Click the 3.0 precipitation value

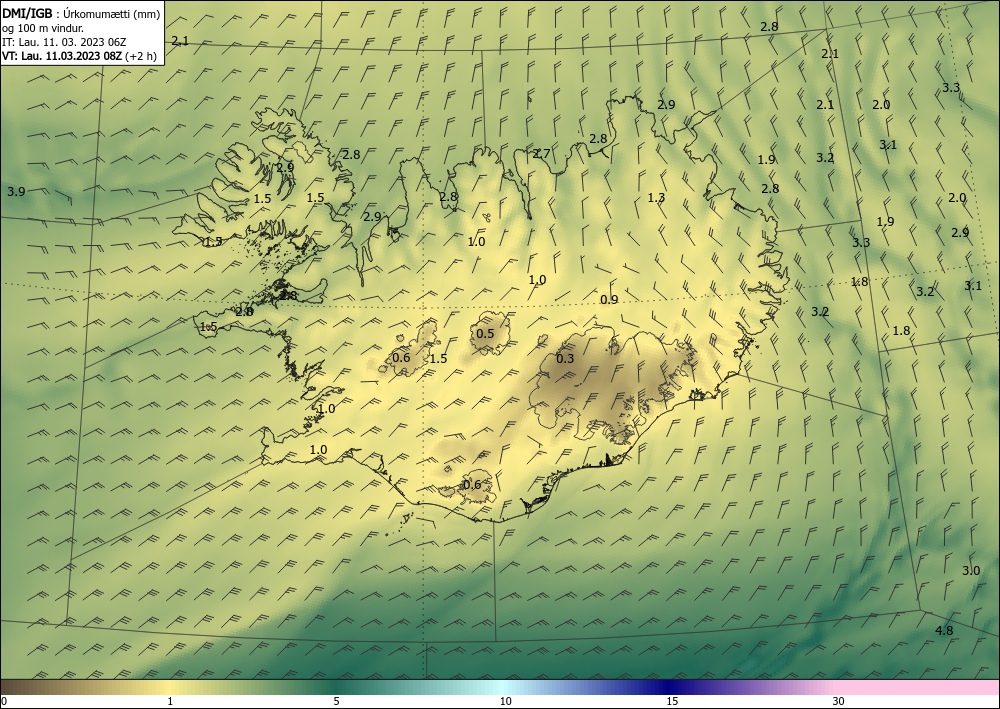pyautogui.click(x=971, y=571)
